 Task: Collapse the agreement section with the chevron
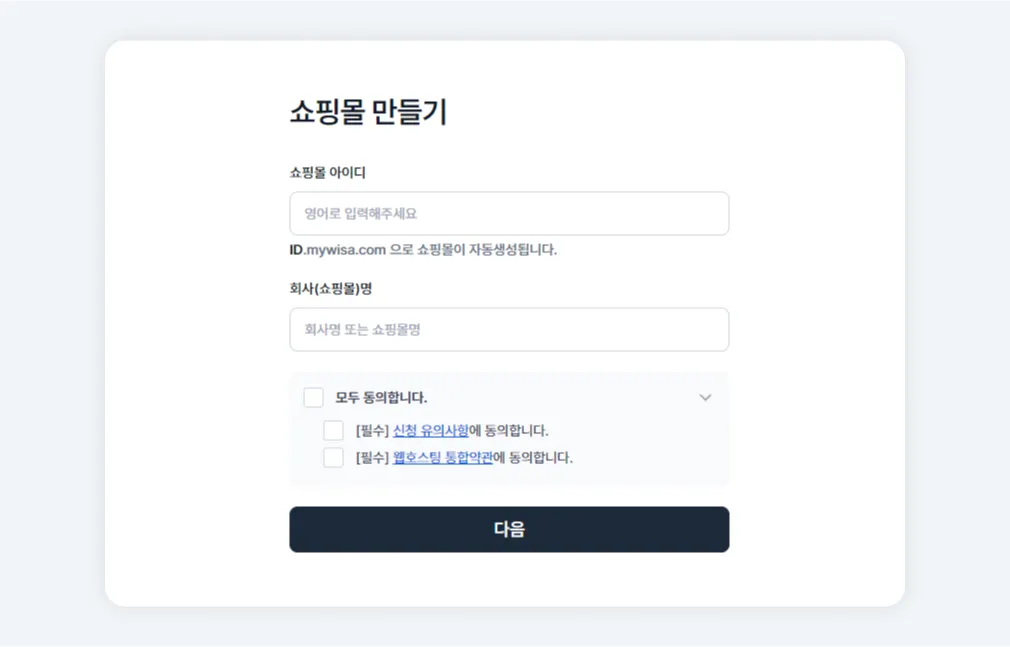pos(705,397)
